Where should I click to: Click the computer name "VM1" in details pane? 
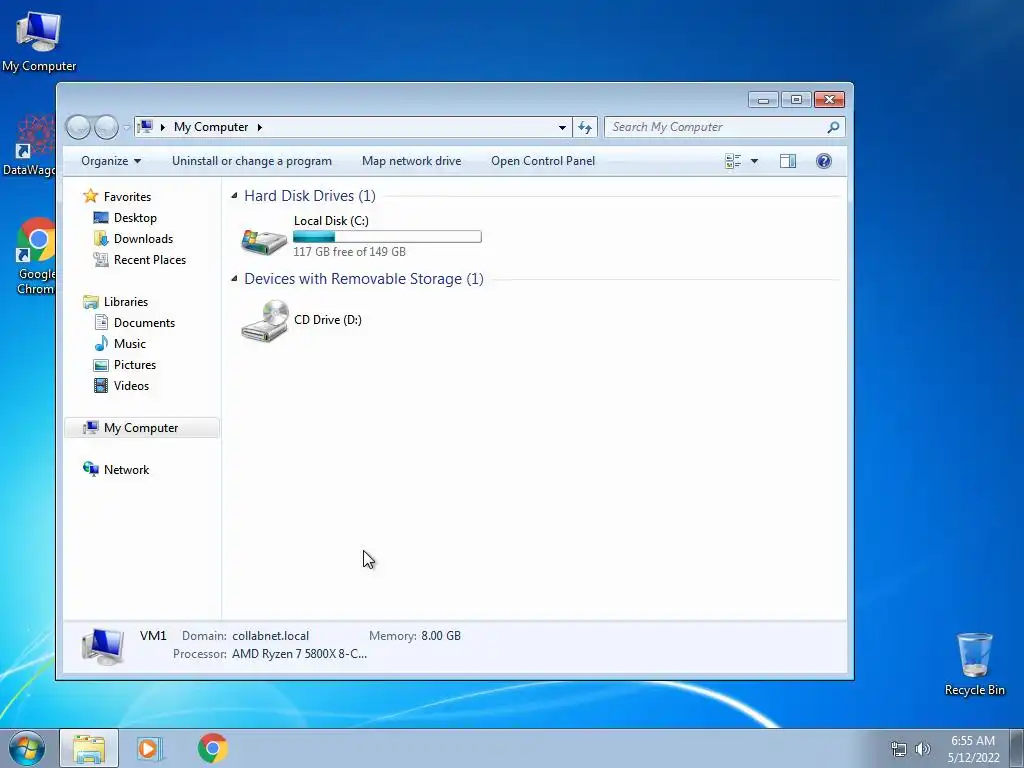click(x=153, y=635)
